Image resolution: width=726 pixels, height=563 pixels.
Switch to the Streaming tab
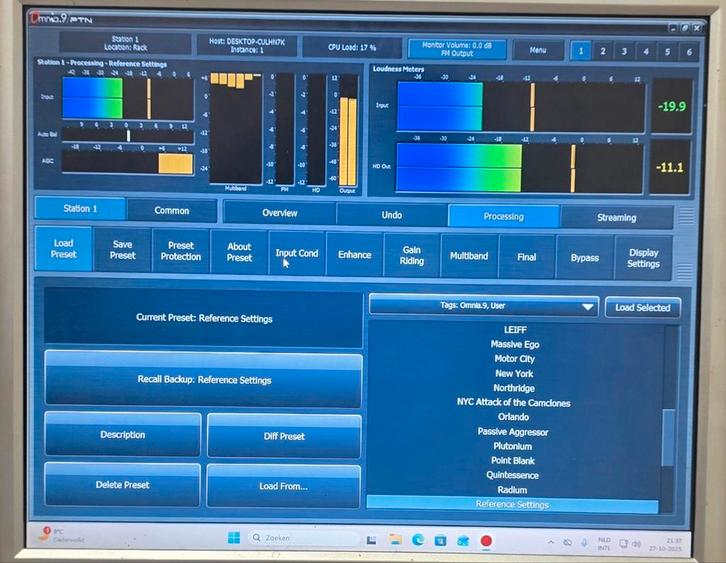pyautogui.click(x=616, y=217)
